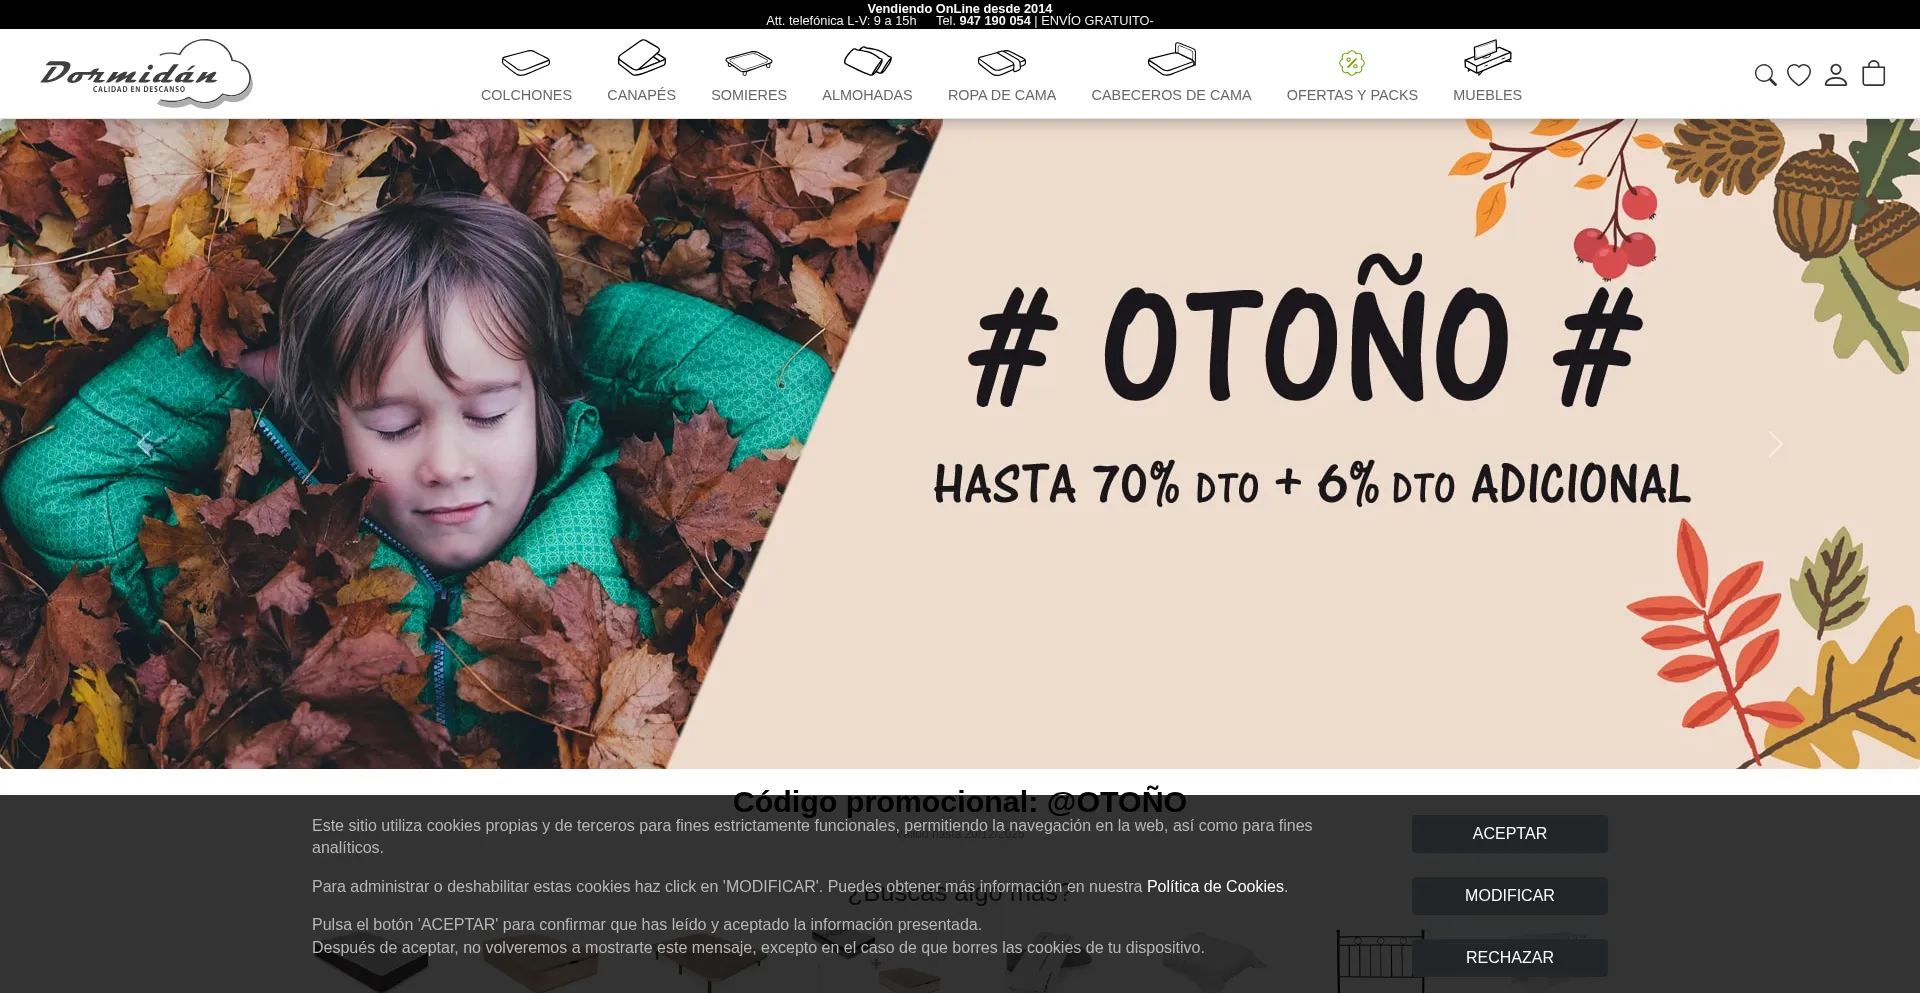
Task: Open the Ropa de Cama menu
Action: coord(1001,95)
